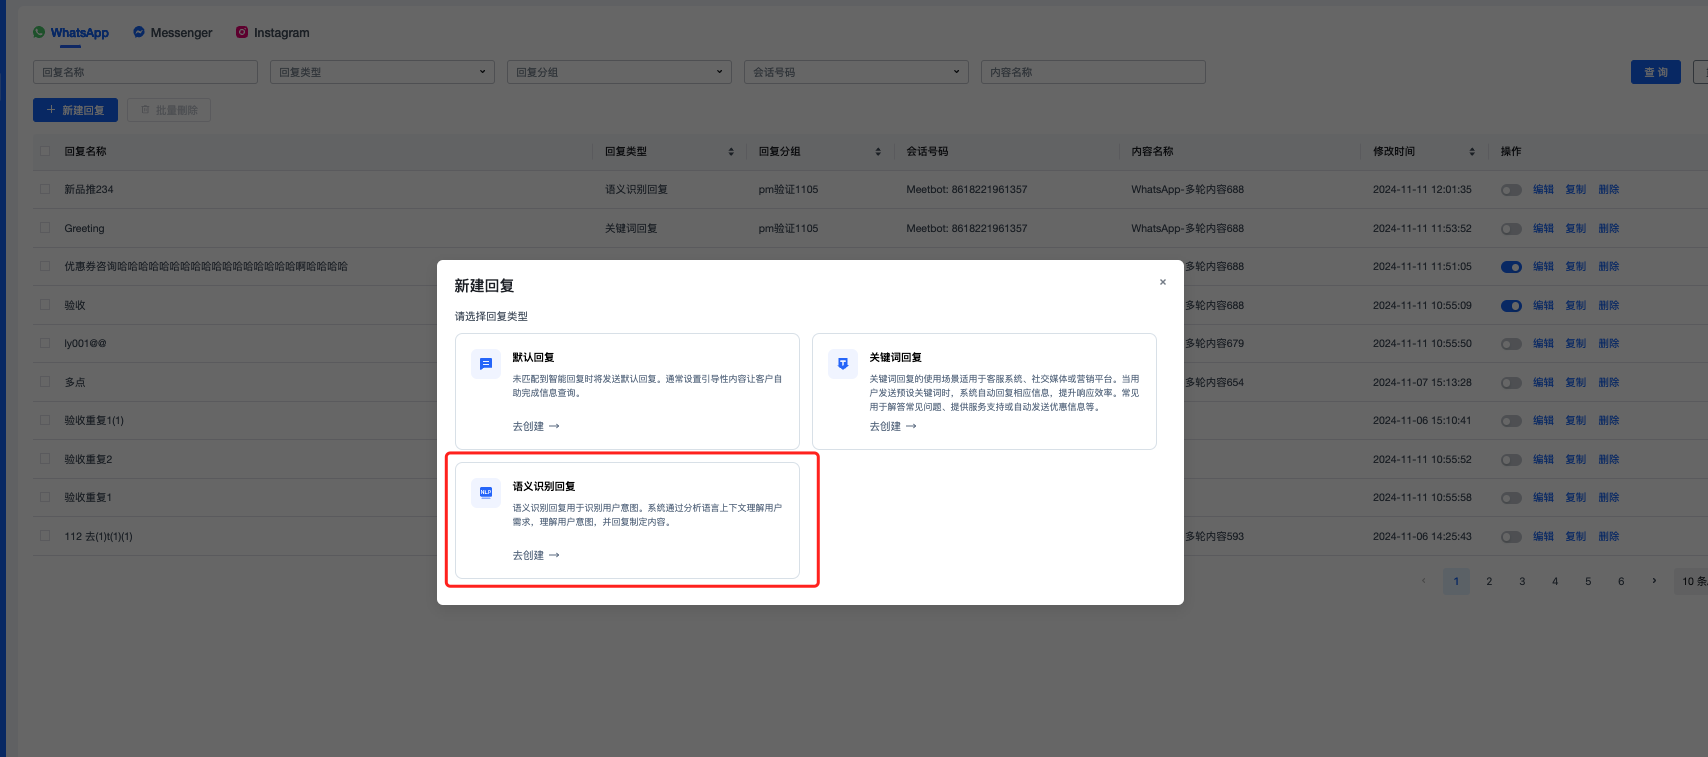The image size is (1708, 757).
Task: Toggle switch for 多点 row
Action: pos(1511,383)
